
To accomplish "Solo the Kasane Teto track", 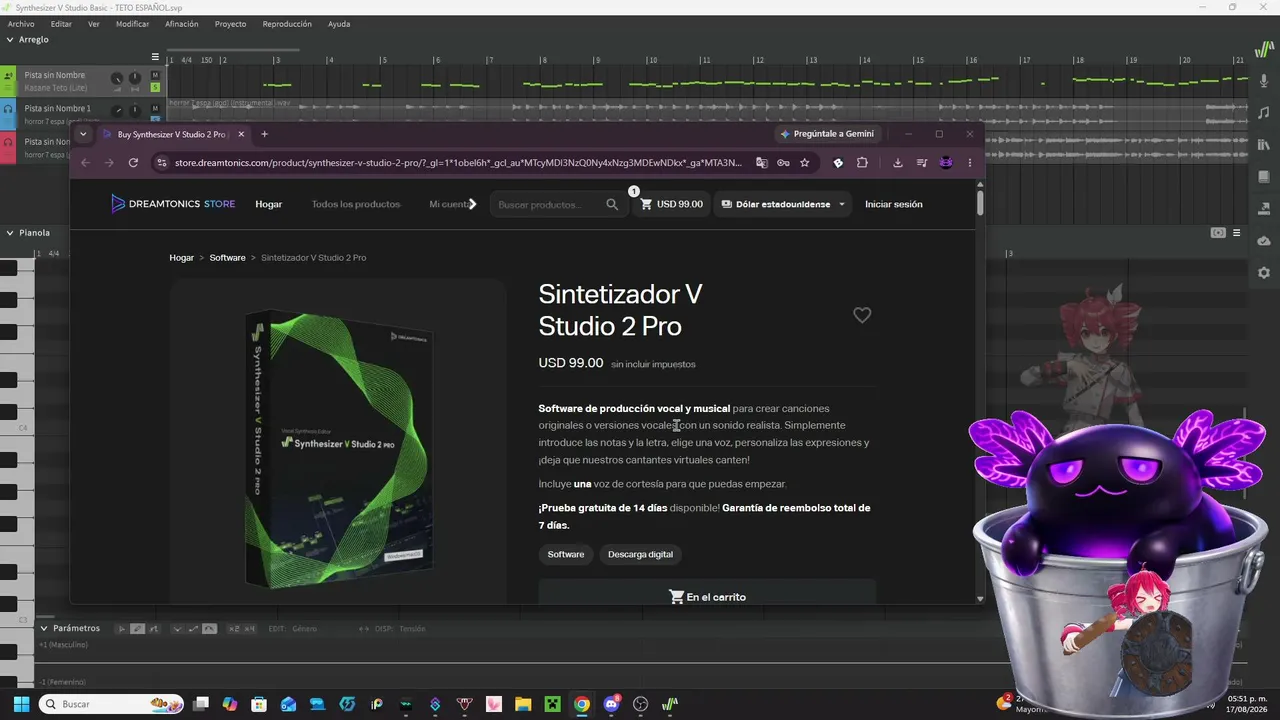I will click(x=155, y=88).
